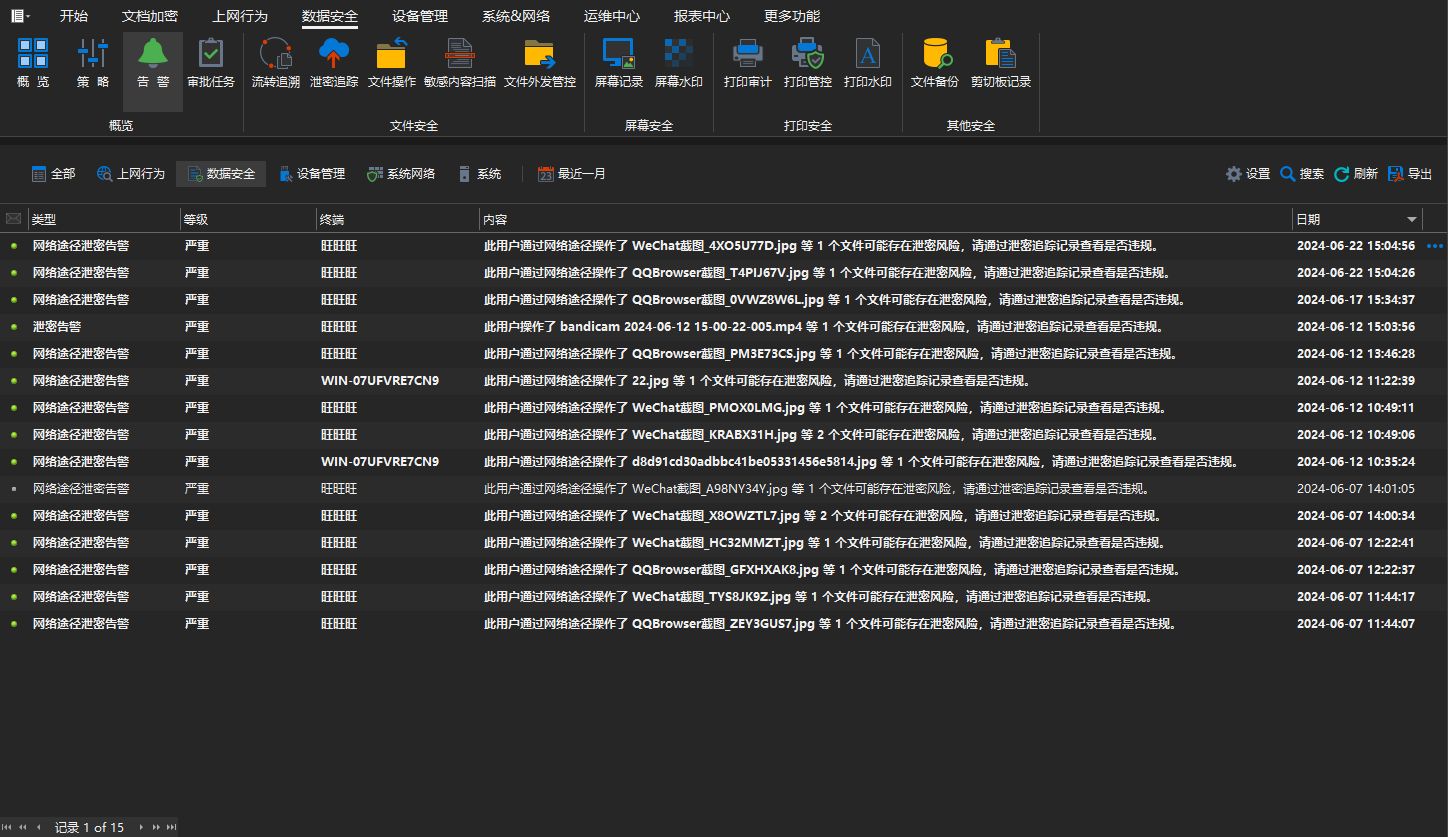
Task: Go to previous record in pager
Action: click(38, 827)
